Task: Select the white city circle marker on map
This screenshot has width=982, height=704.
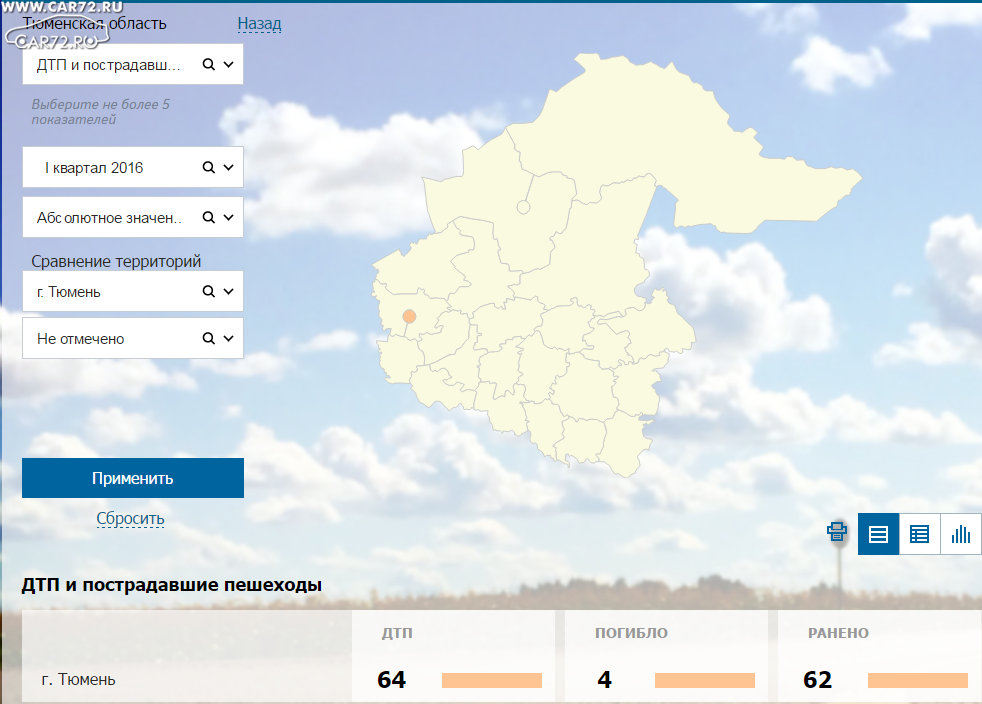Action: (x=524, y=207)
